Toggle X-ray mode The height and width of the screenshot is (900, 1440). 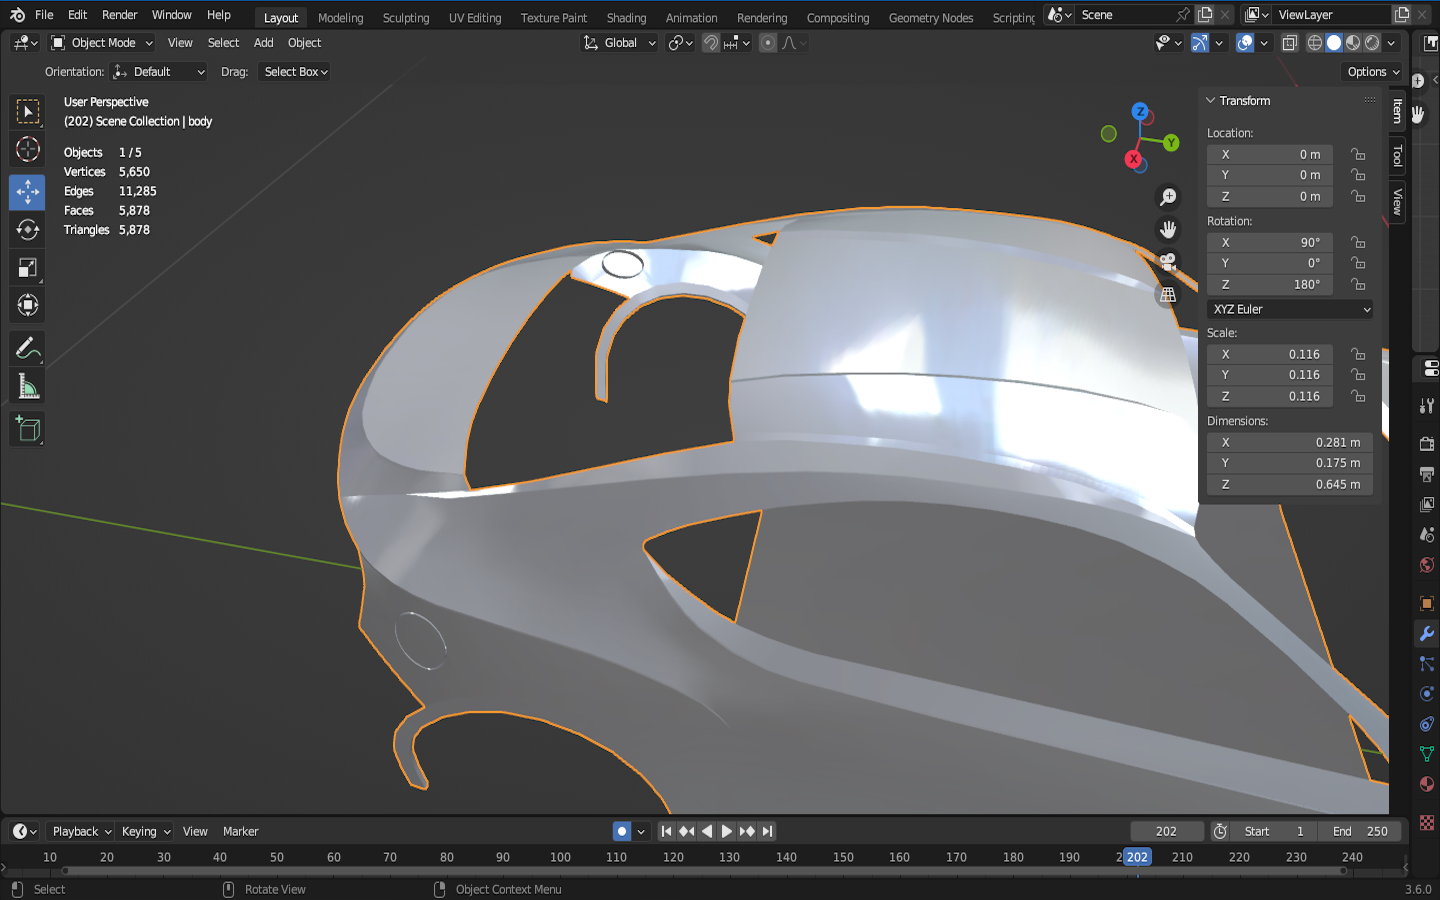tap(1290, 43)
